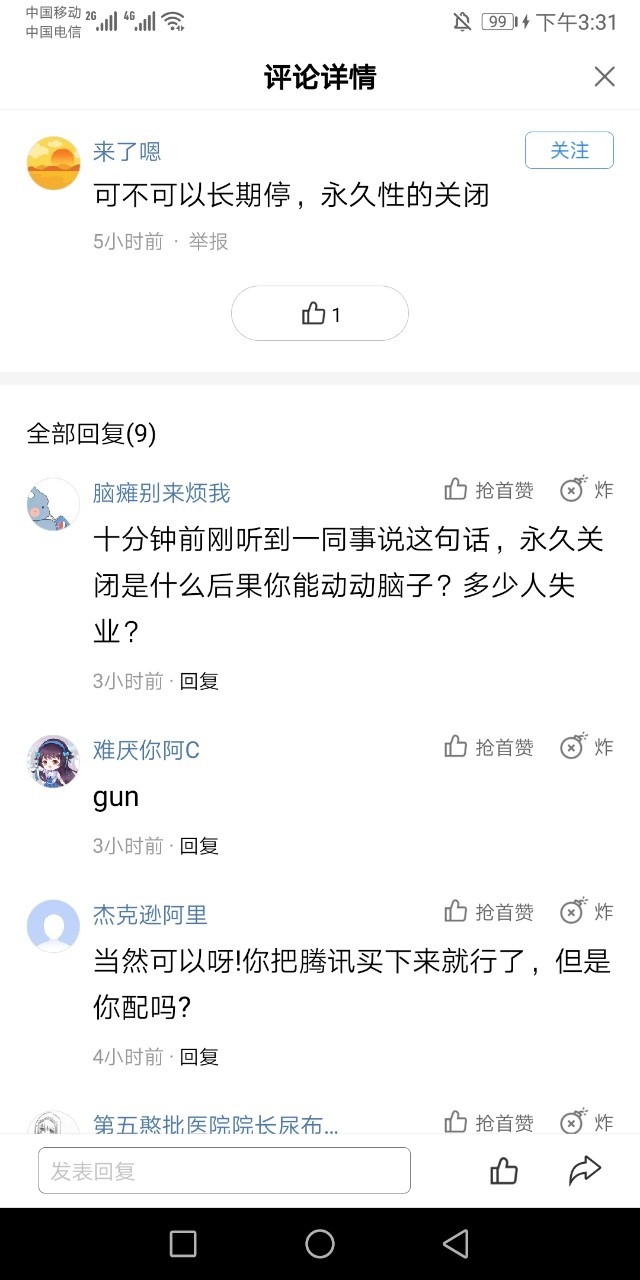Image resolution: width=640 pixels, height=1280 pixels.
Task: Tap 回复 under the gun comment
Action: (x=199, y=846)
